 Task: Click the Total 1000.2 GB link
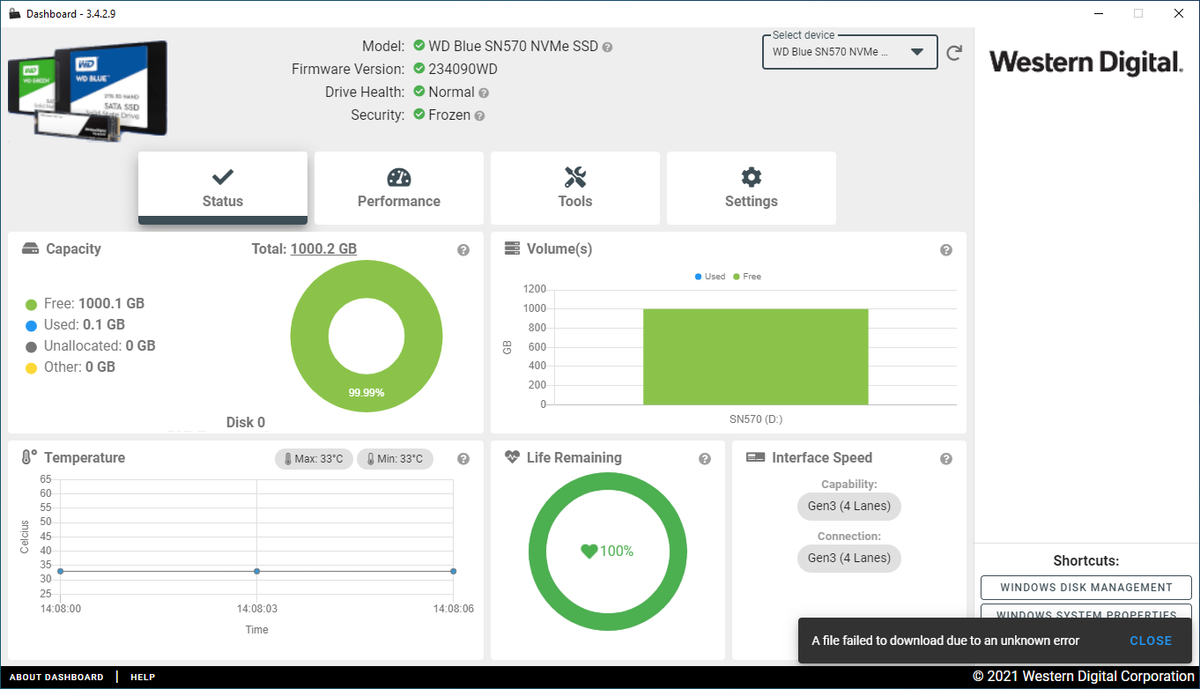click(x=323, y=249)
